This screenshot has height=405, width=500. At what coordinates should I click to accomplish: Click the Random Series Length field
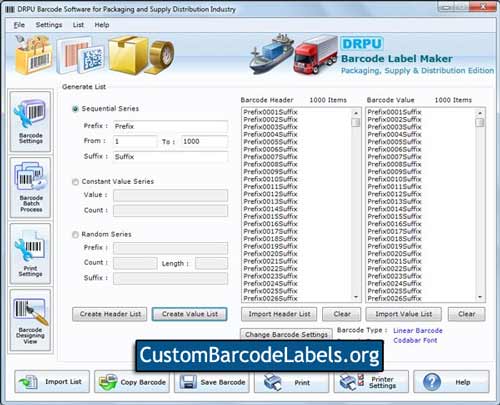211,263
